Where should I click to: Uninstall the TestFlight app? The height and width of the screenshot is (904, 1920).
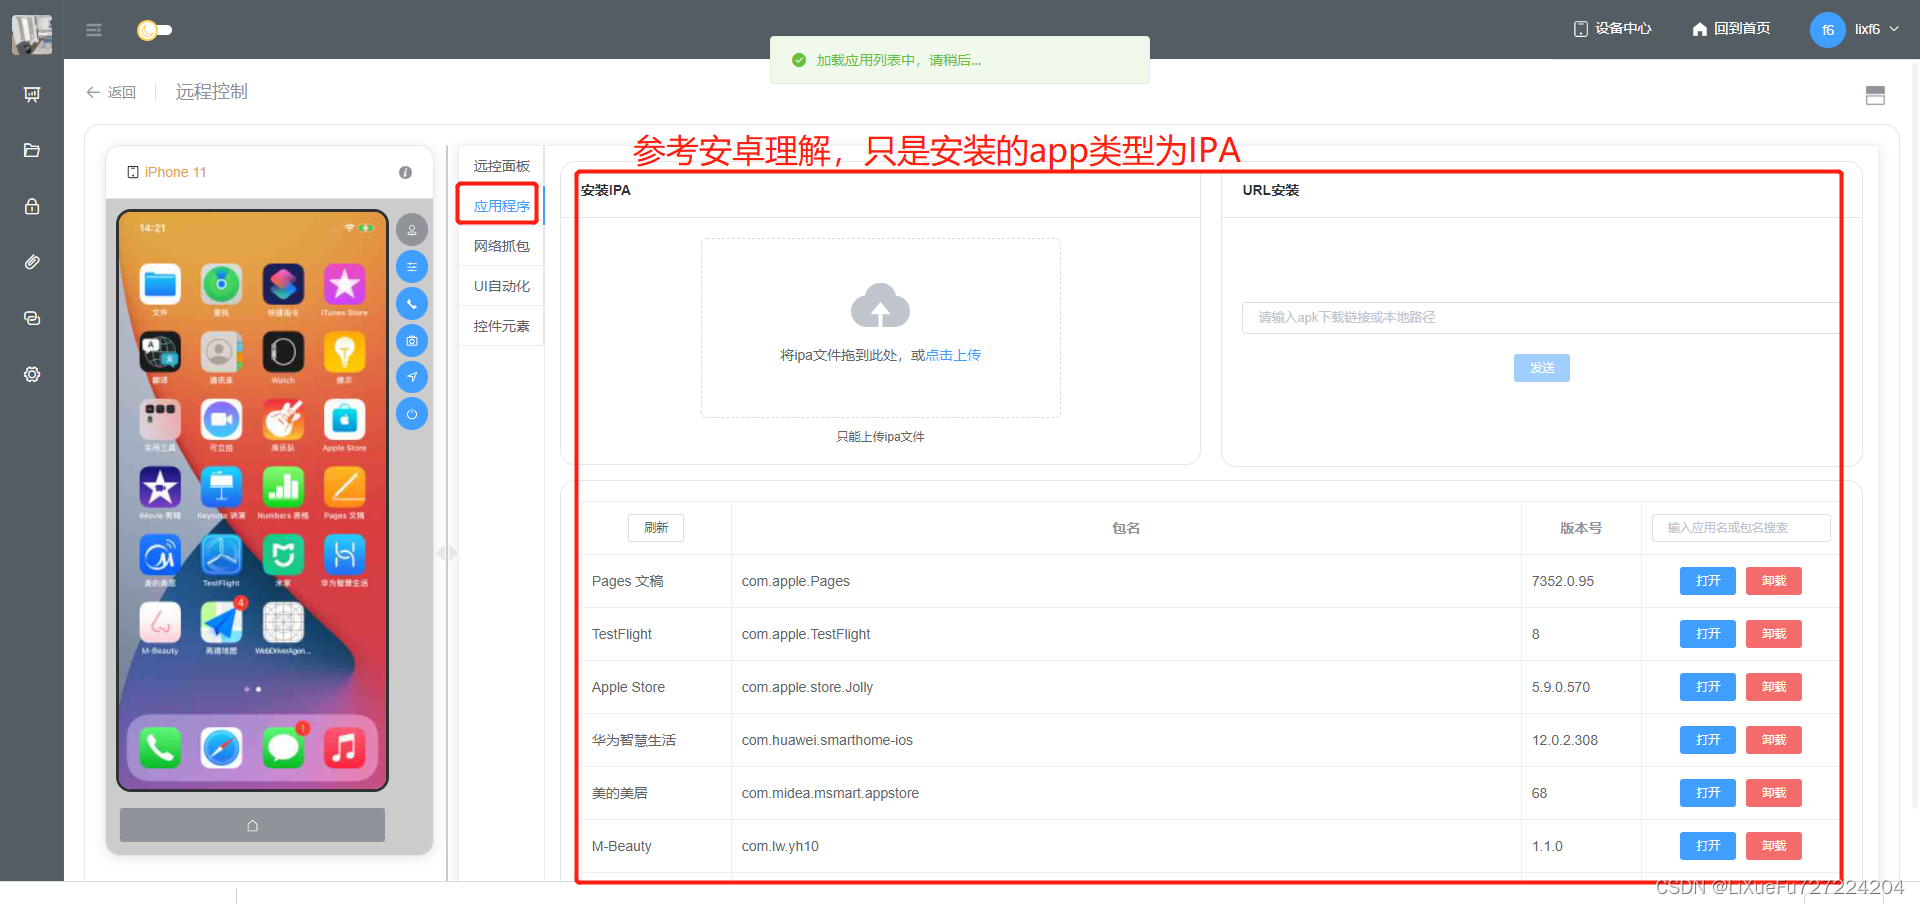1773,634
